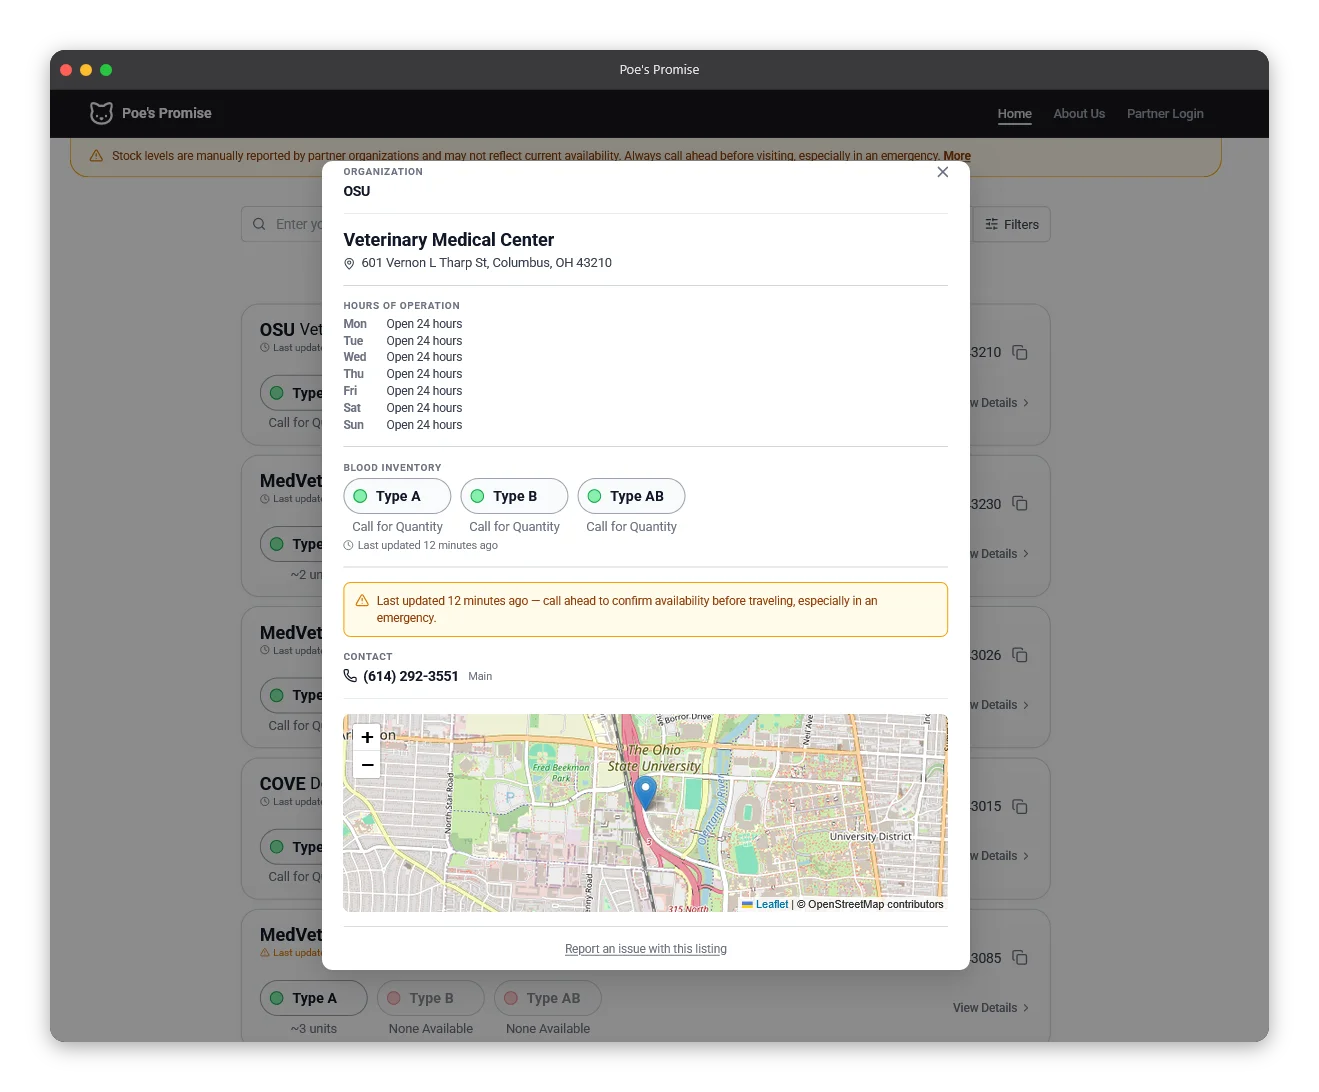
Task: Click the clock icon next to Last updated
Action: (x=348, y=546)
